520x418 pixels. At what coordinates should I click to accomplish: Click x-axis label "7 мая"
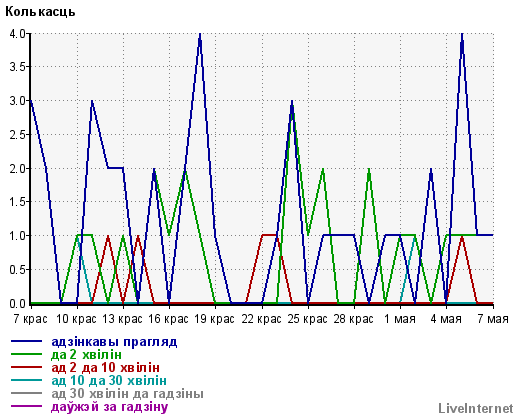tap(493, 319)
